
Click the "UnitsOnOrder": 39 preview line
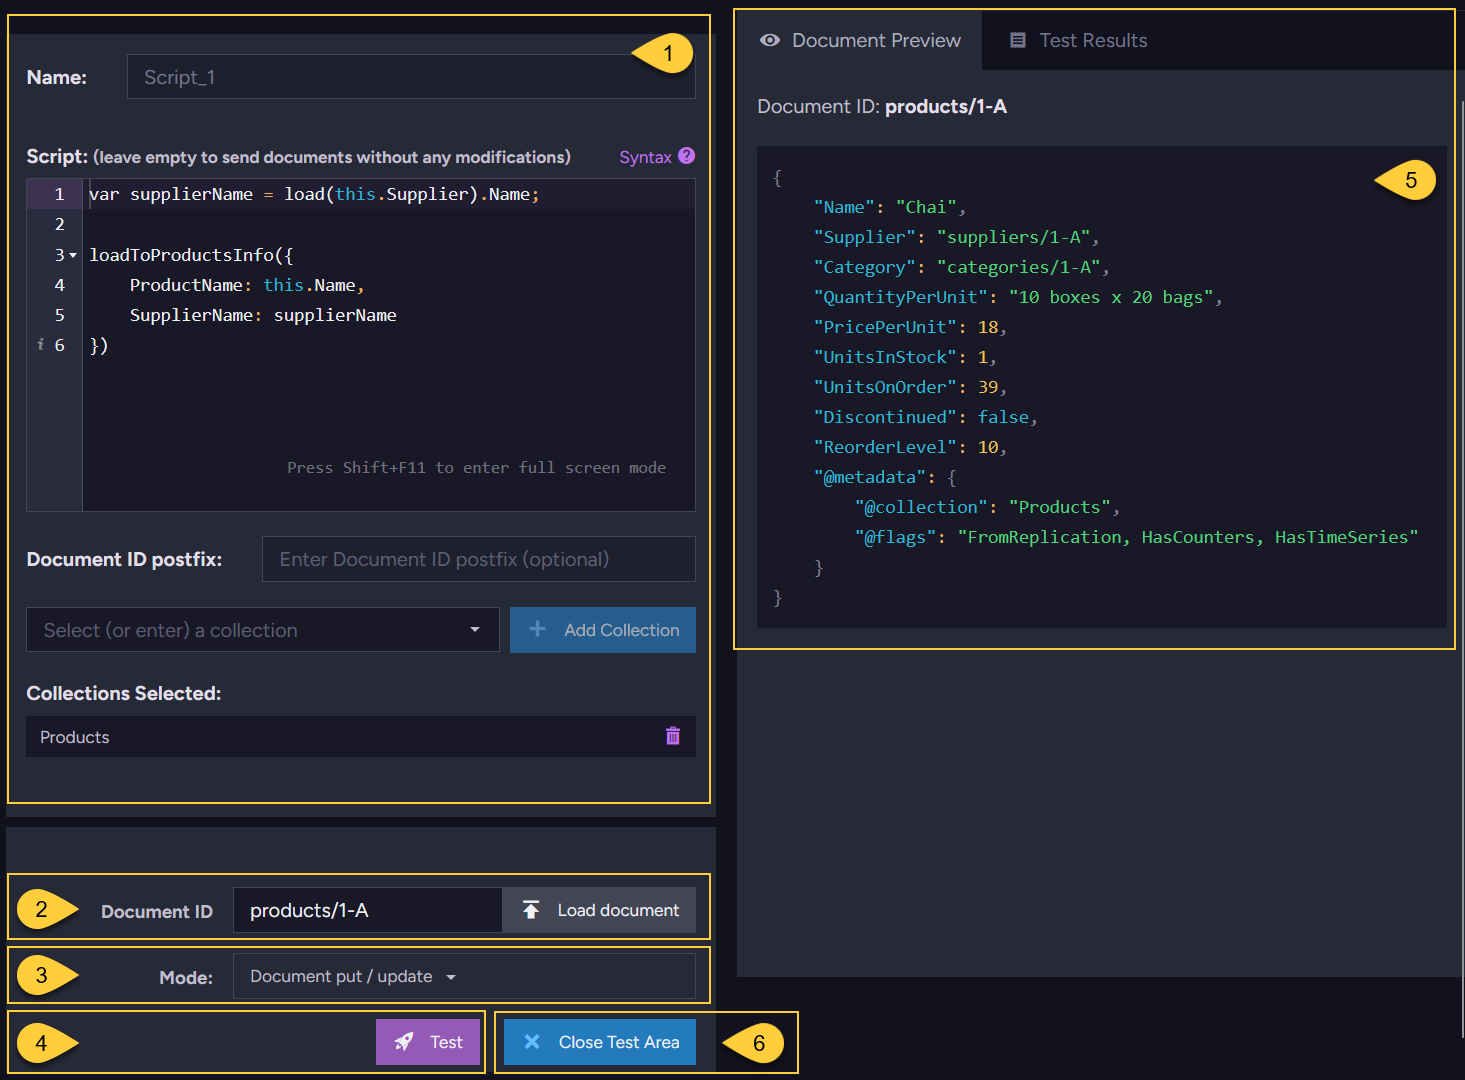[910, 387]
